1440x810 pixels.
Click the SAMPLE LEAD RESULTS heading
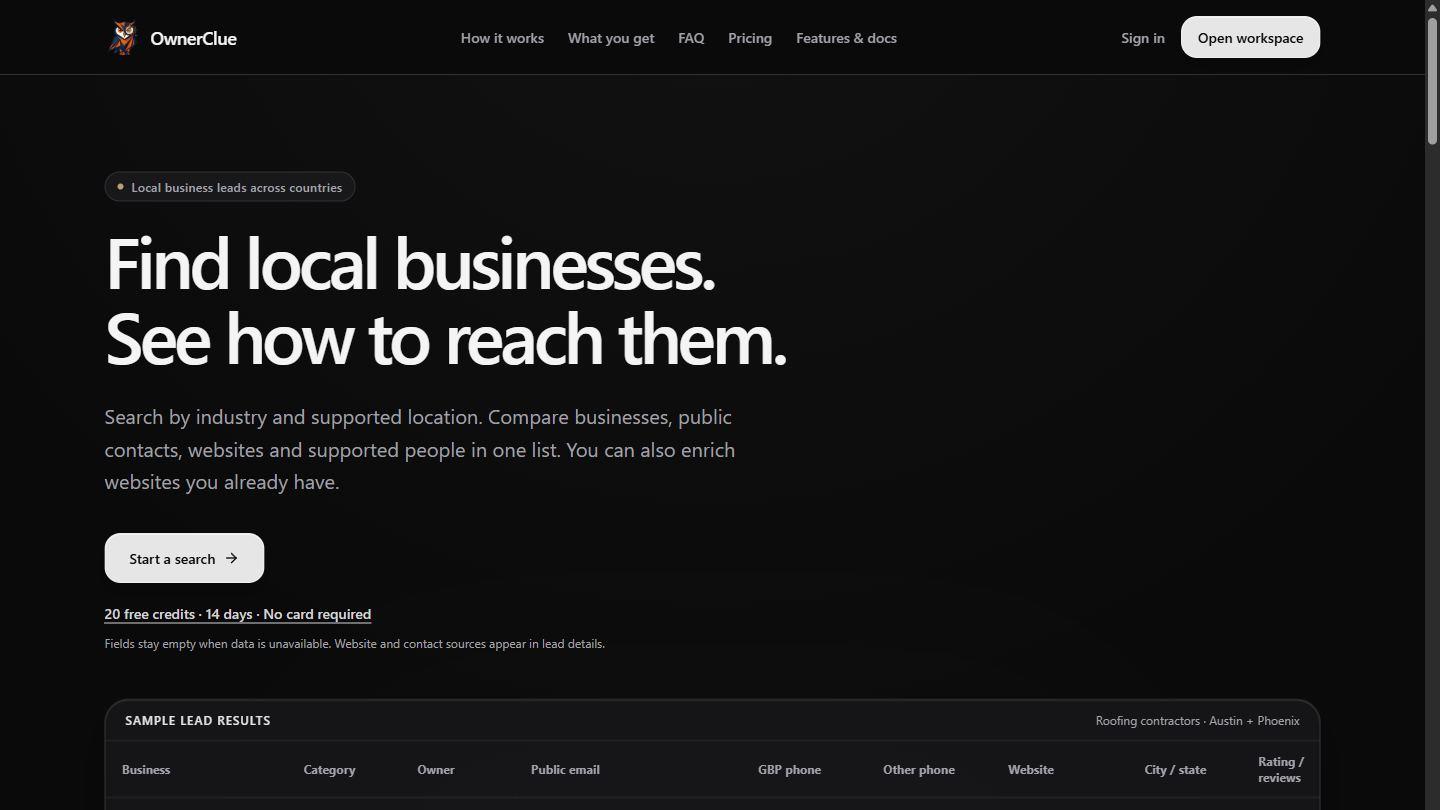pos(198,720)
